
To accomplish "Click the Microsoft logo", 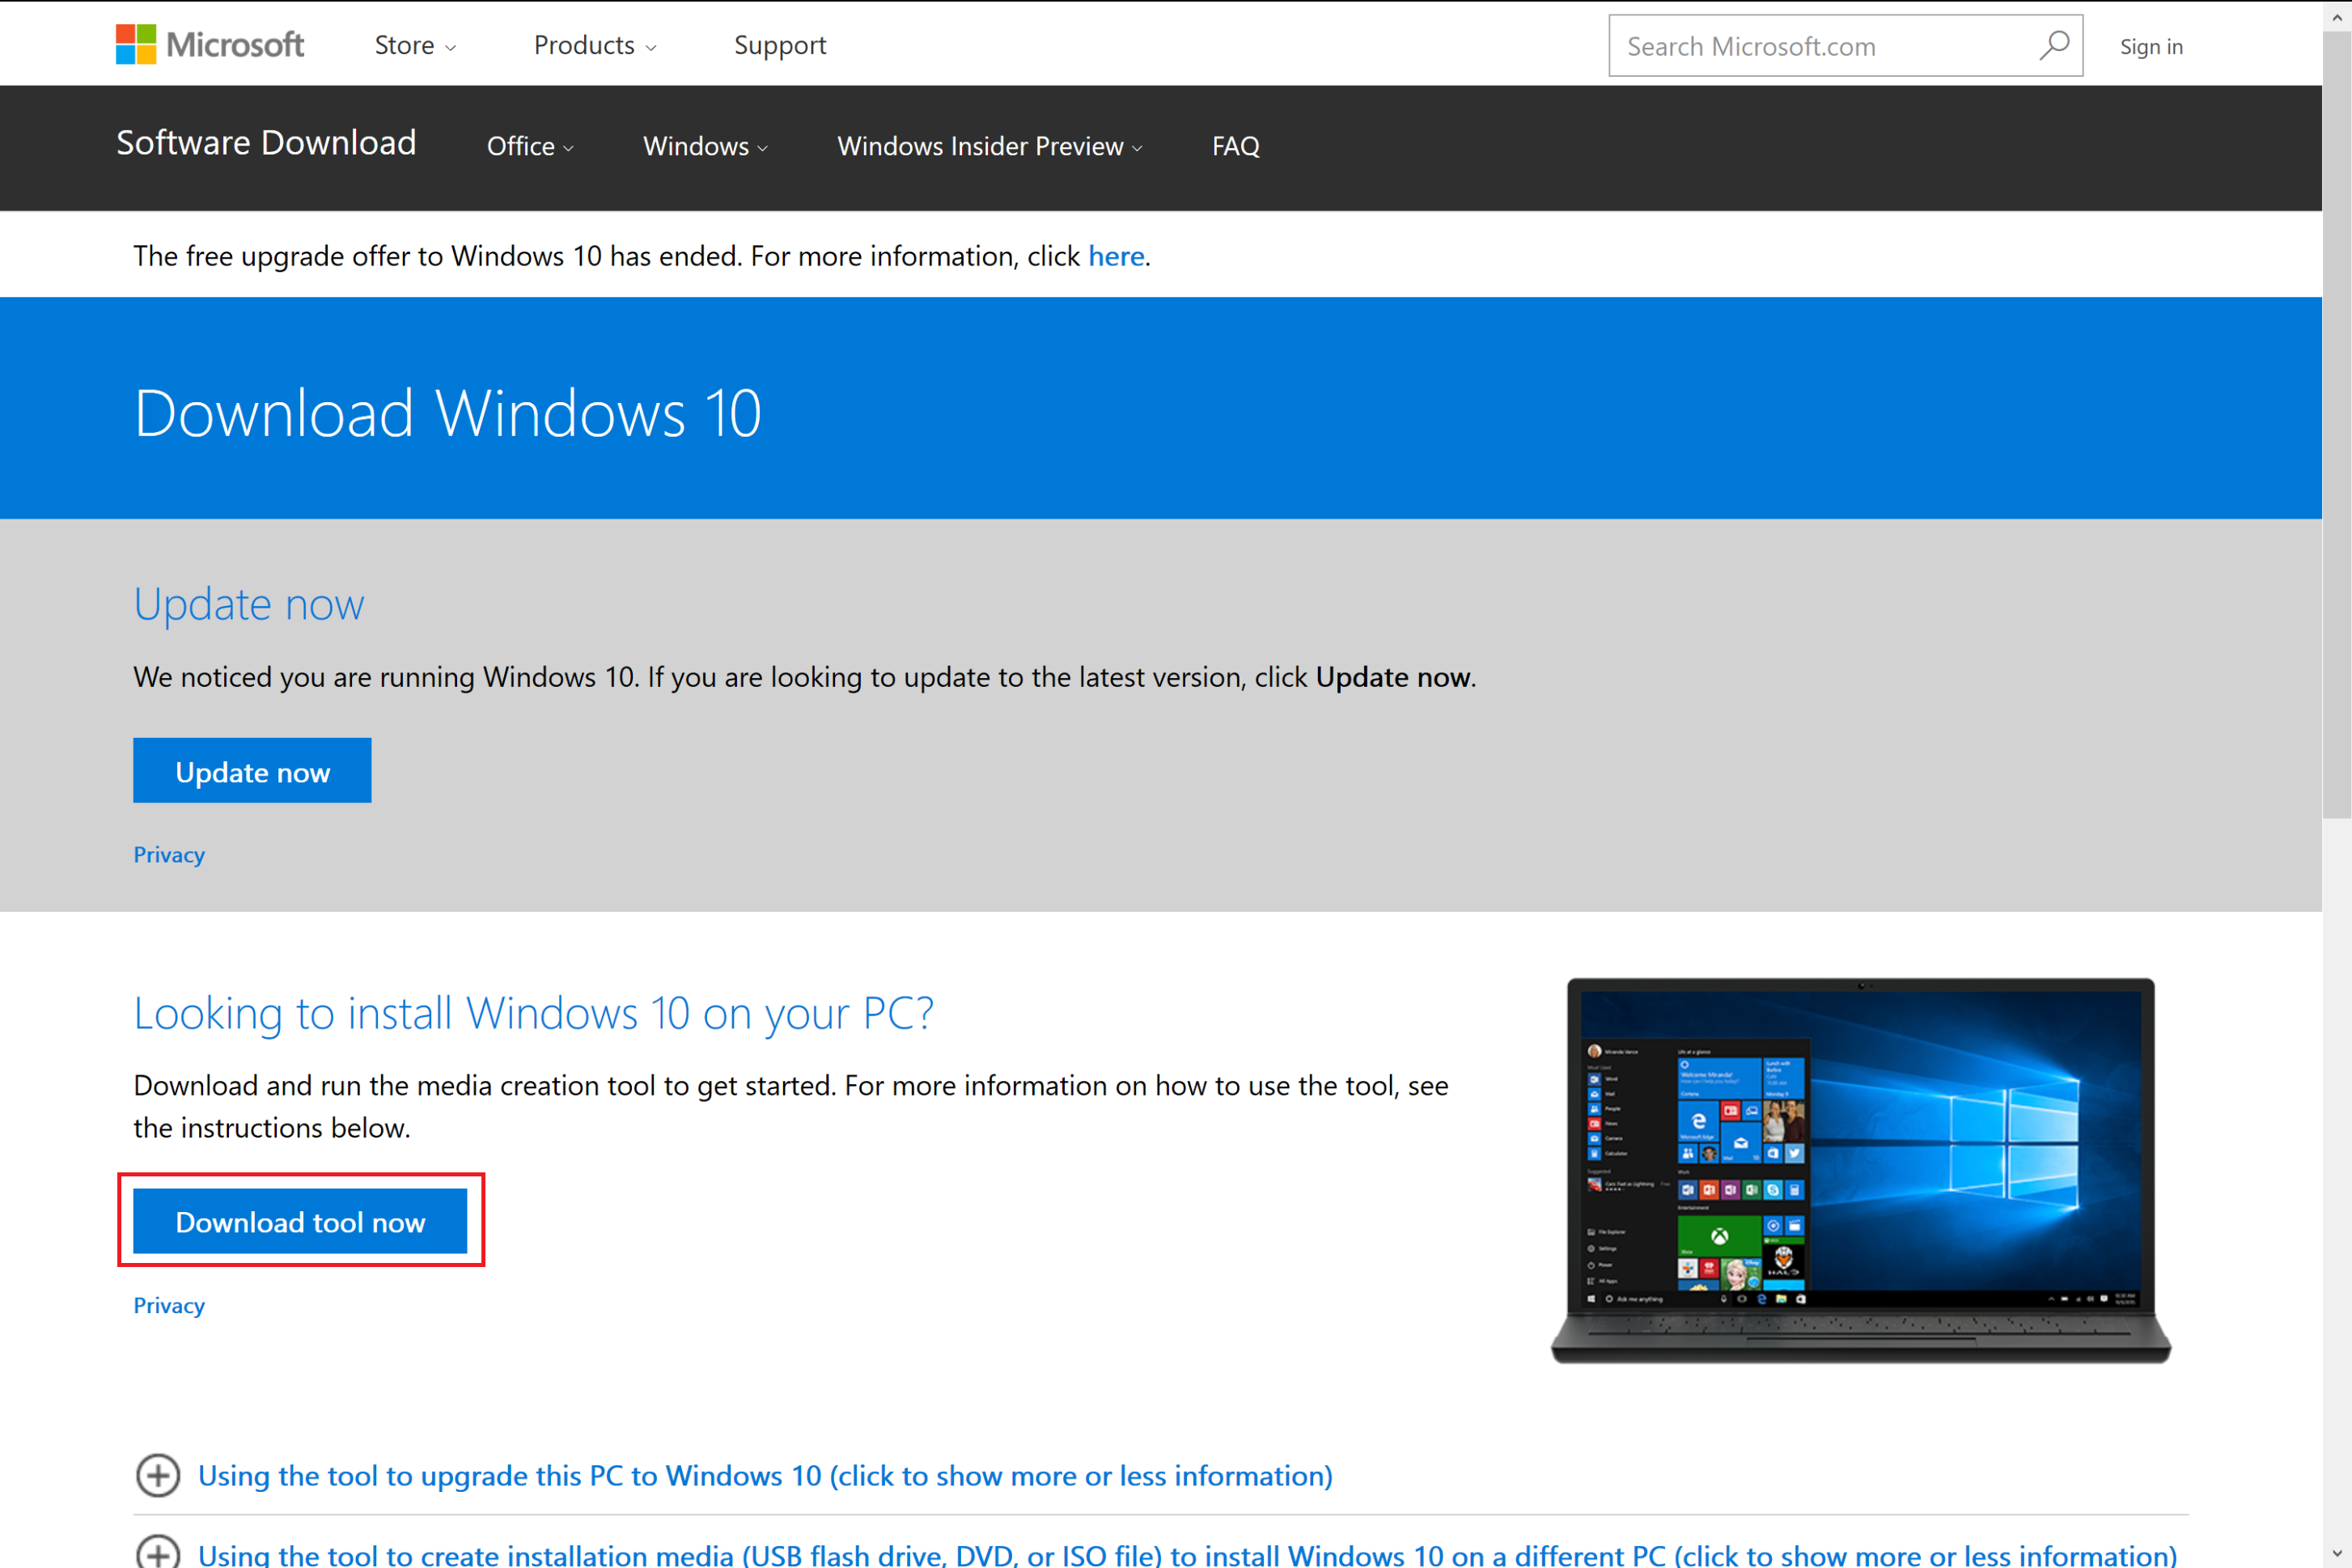I will click(x=210, y=45).
